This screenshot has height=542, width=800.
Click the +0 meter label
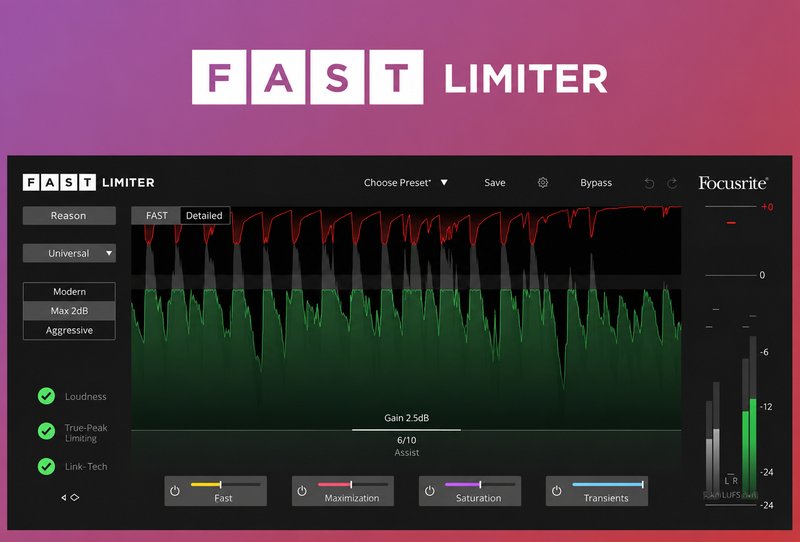tap(767, 207)
